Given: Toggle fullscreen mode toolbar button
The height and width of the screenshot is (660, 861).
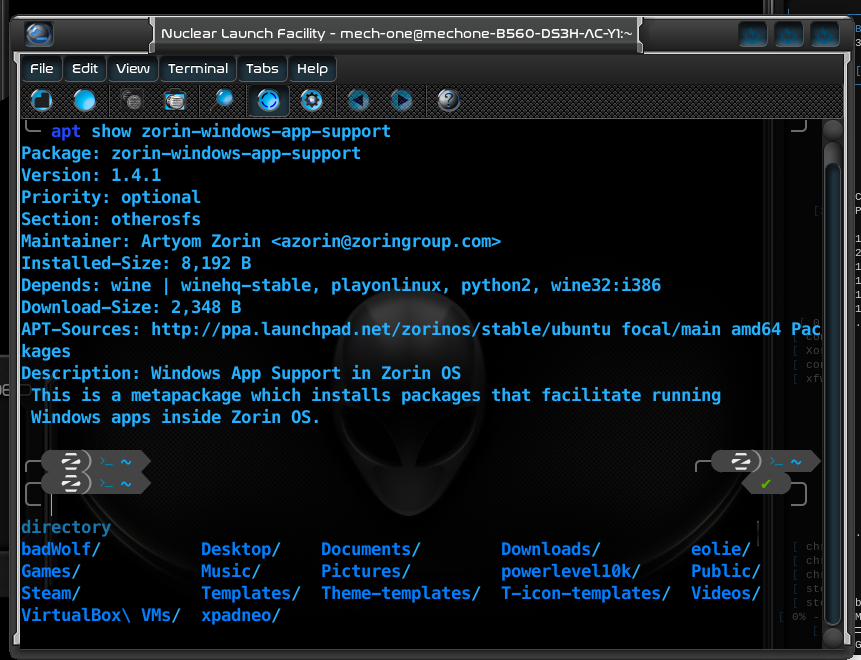Looking at the screenshot, I should 269,100.
